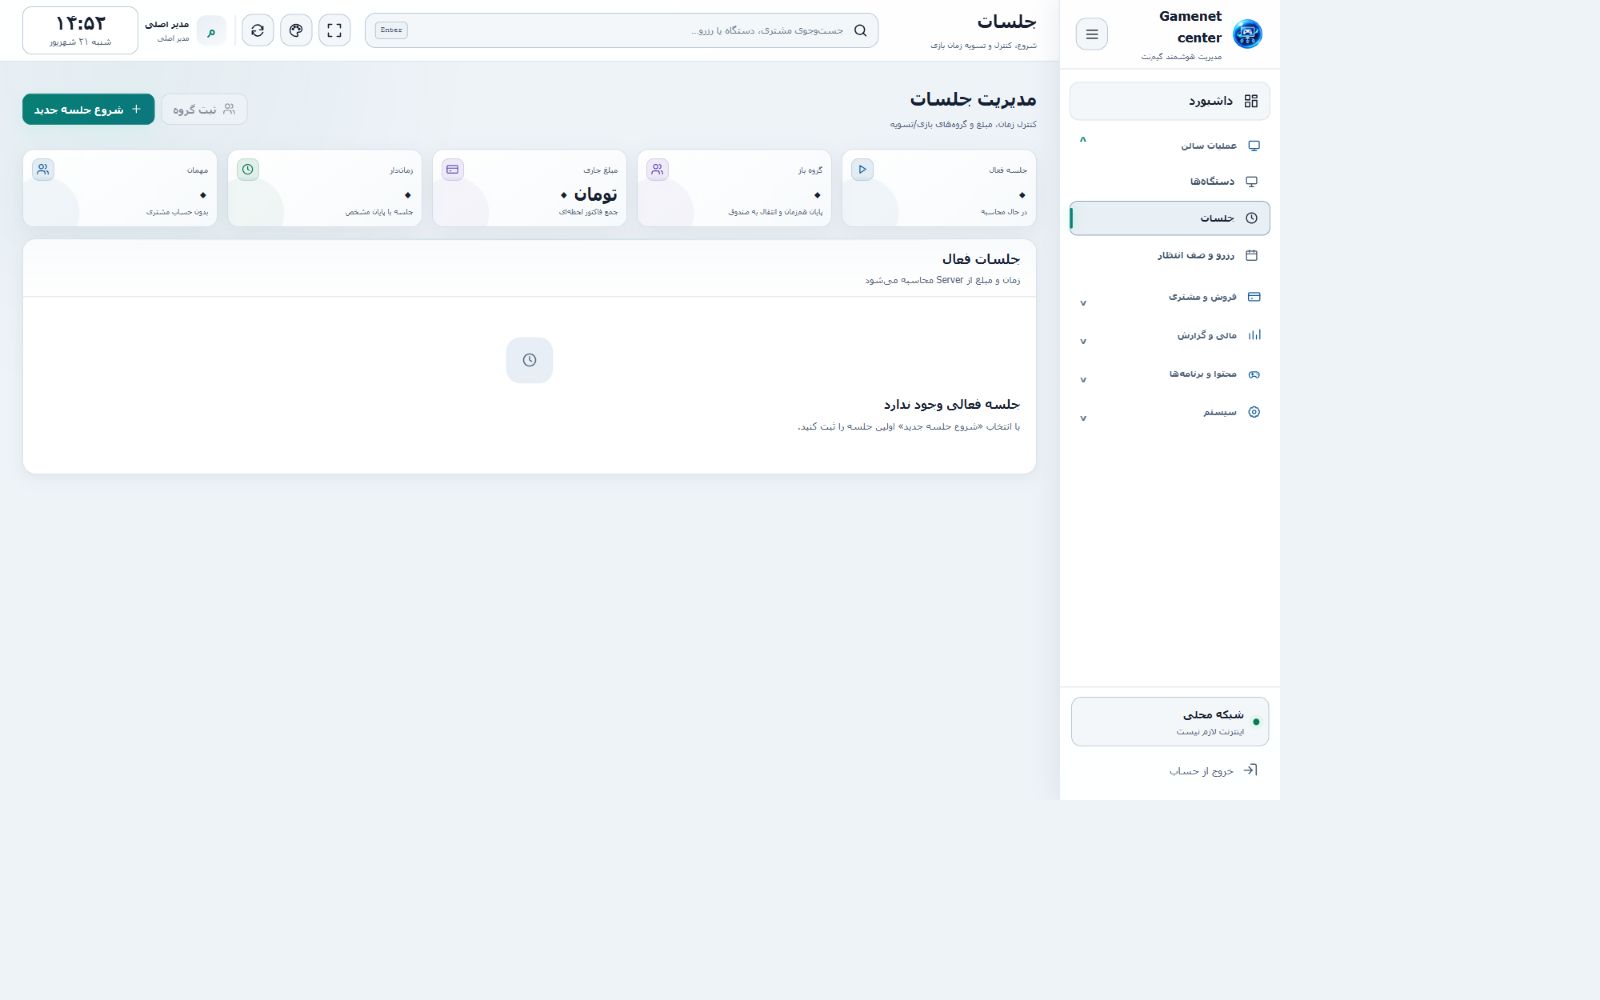The image size is (1600, 1000).
Task: Collapse the عملیات سالن section chevron
Action: tap(1083, 140)
